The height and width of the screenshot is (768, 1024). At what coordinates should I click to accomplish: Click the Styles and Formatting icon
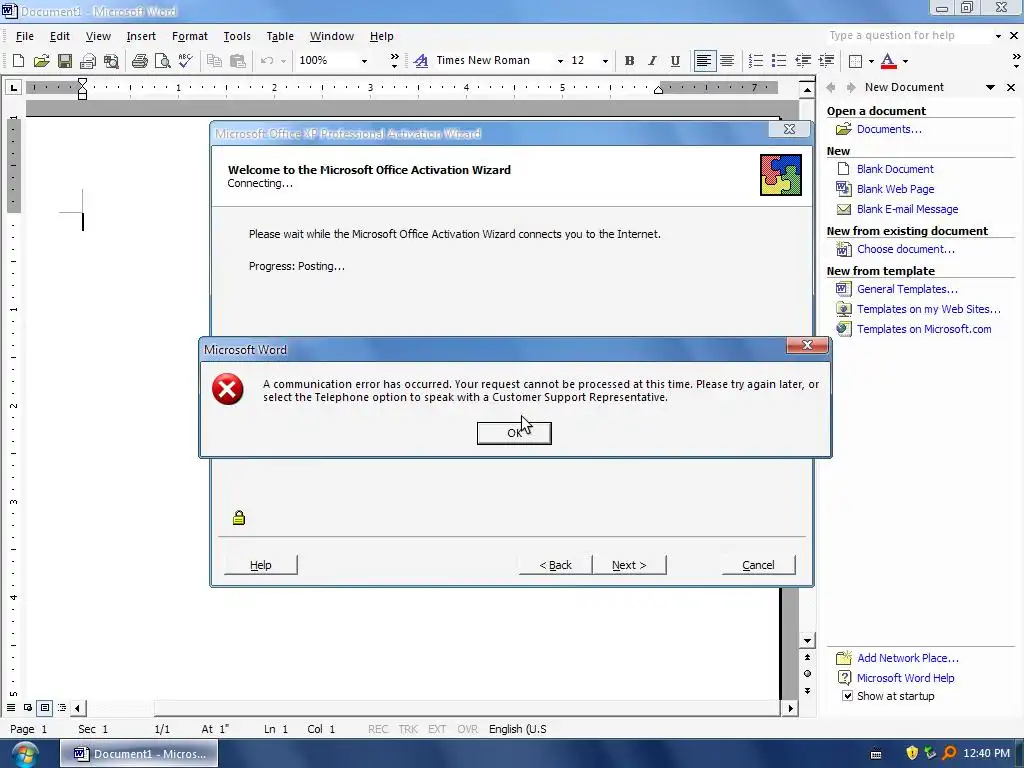(421, 61)
